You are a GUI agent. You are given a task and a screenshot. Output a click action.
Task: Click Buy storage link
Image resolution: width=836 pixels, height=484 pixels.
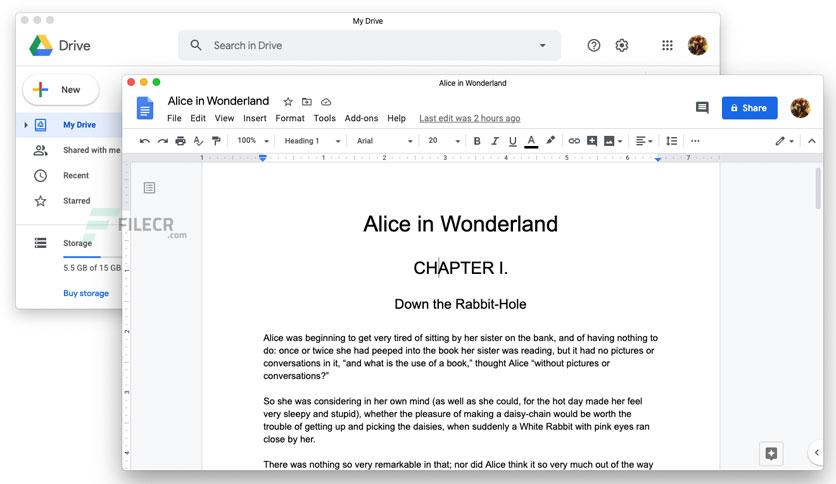pyautogui.click(x=86, y=293)
